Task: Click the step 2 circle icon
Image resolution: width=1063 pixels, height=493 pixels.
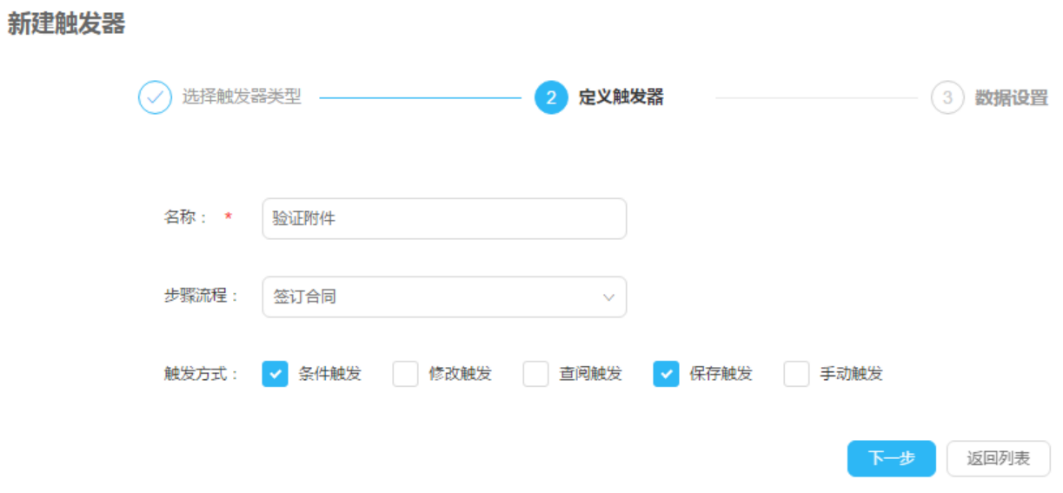Action: pyautogui.click(x=551, y=98)
